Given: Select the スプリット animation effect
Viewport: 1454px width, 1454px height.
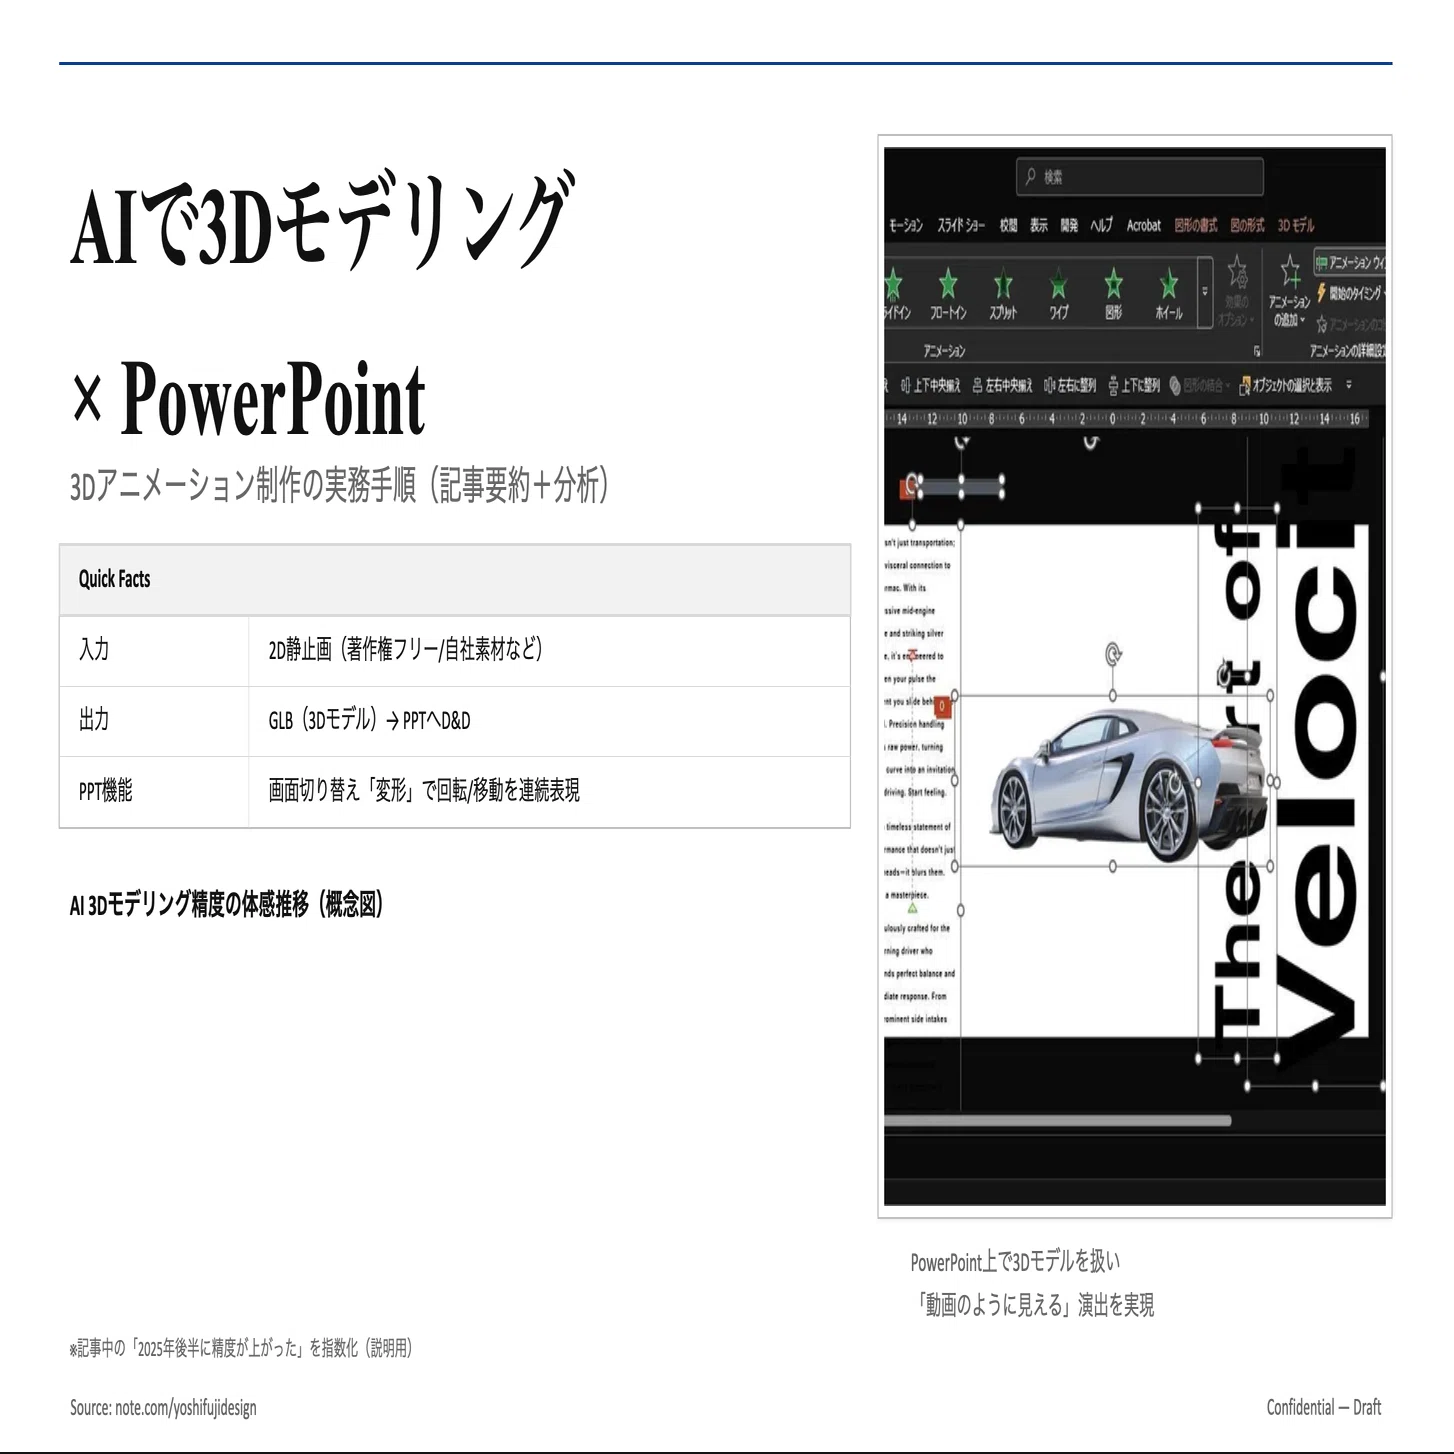Looking at the screenshot, I should [1003, 293].
